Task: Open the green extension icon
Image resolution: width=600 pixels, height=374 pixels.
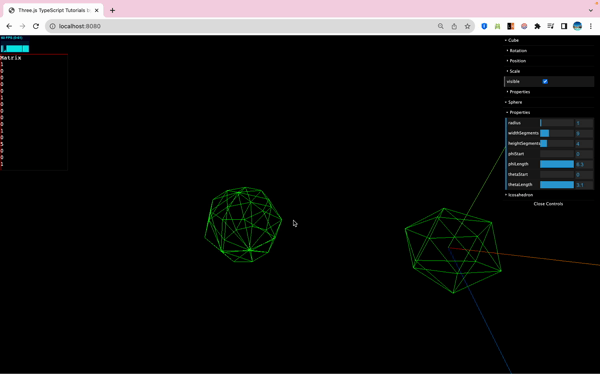Action: coord(497,26)
